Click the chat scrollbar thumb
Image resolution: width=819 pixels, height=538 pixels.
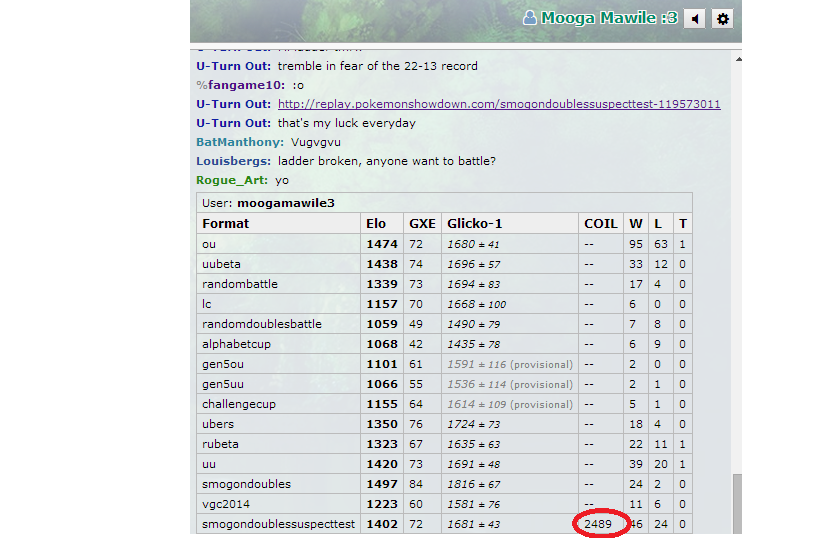click(x=738, y=505)
